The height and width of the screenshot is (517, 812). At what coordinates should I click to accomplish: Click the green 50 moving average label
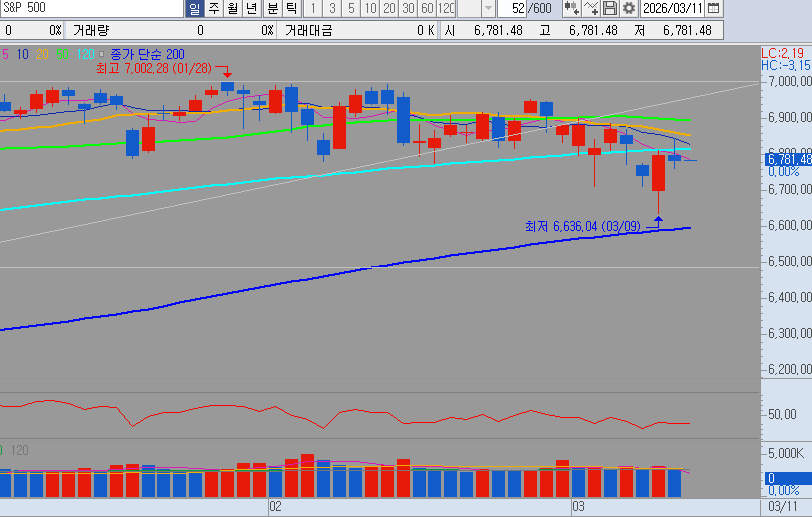click(62, 54)
